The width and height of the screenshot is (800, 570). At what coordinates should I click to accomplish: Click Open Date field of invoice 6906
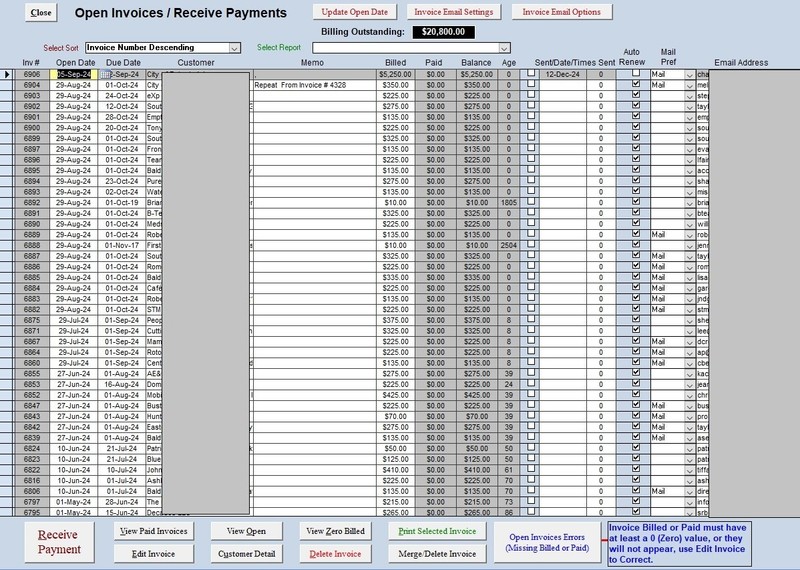click(73, 75)
